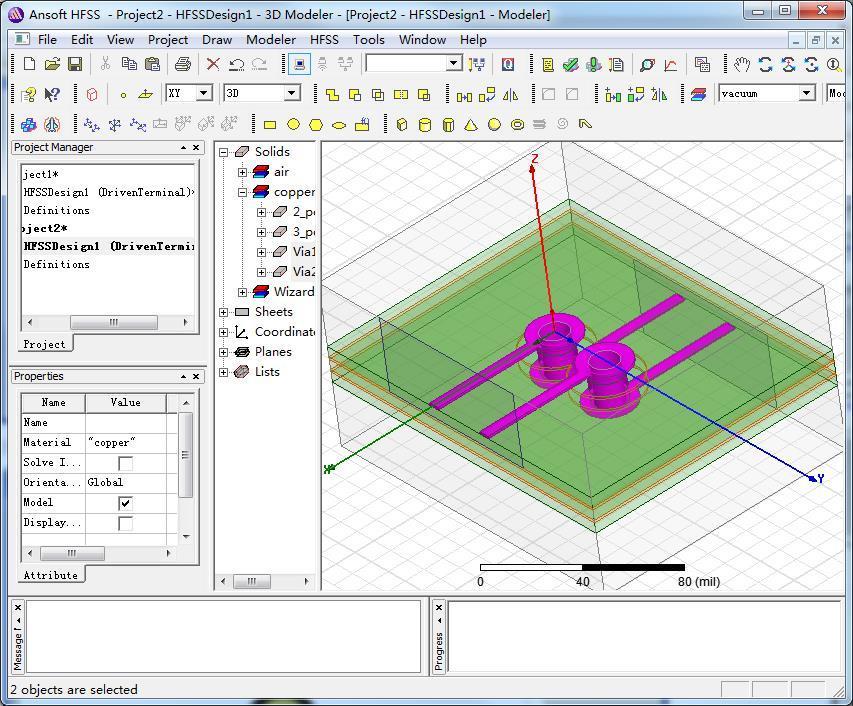
Task: Switch to the Attribute tab
Action: coord(51,575)
